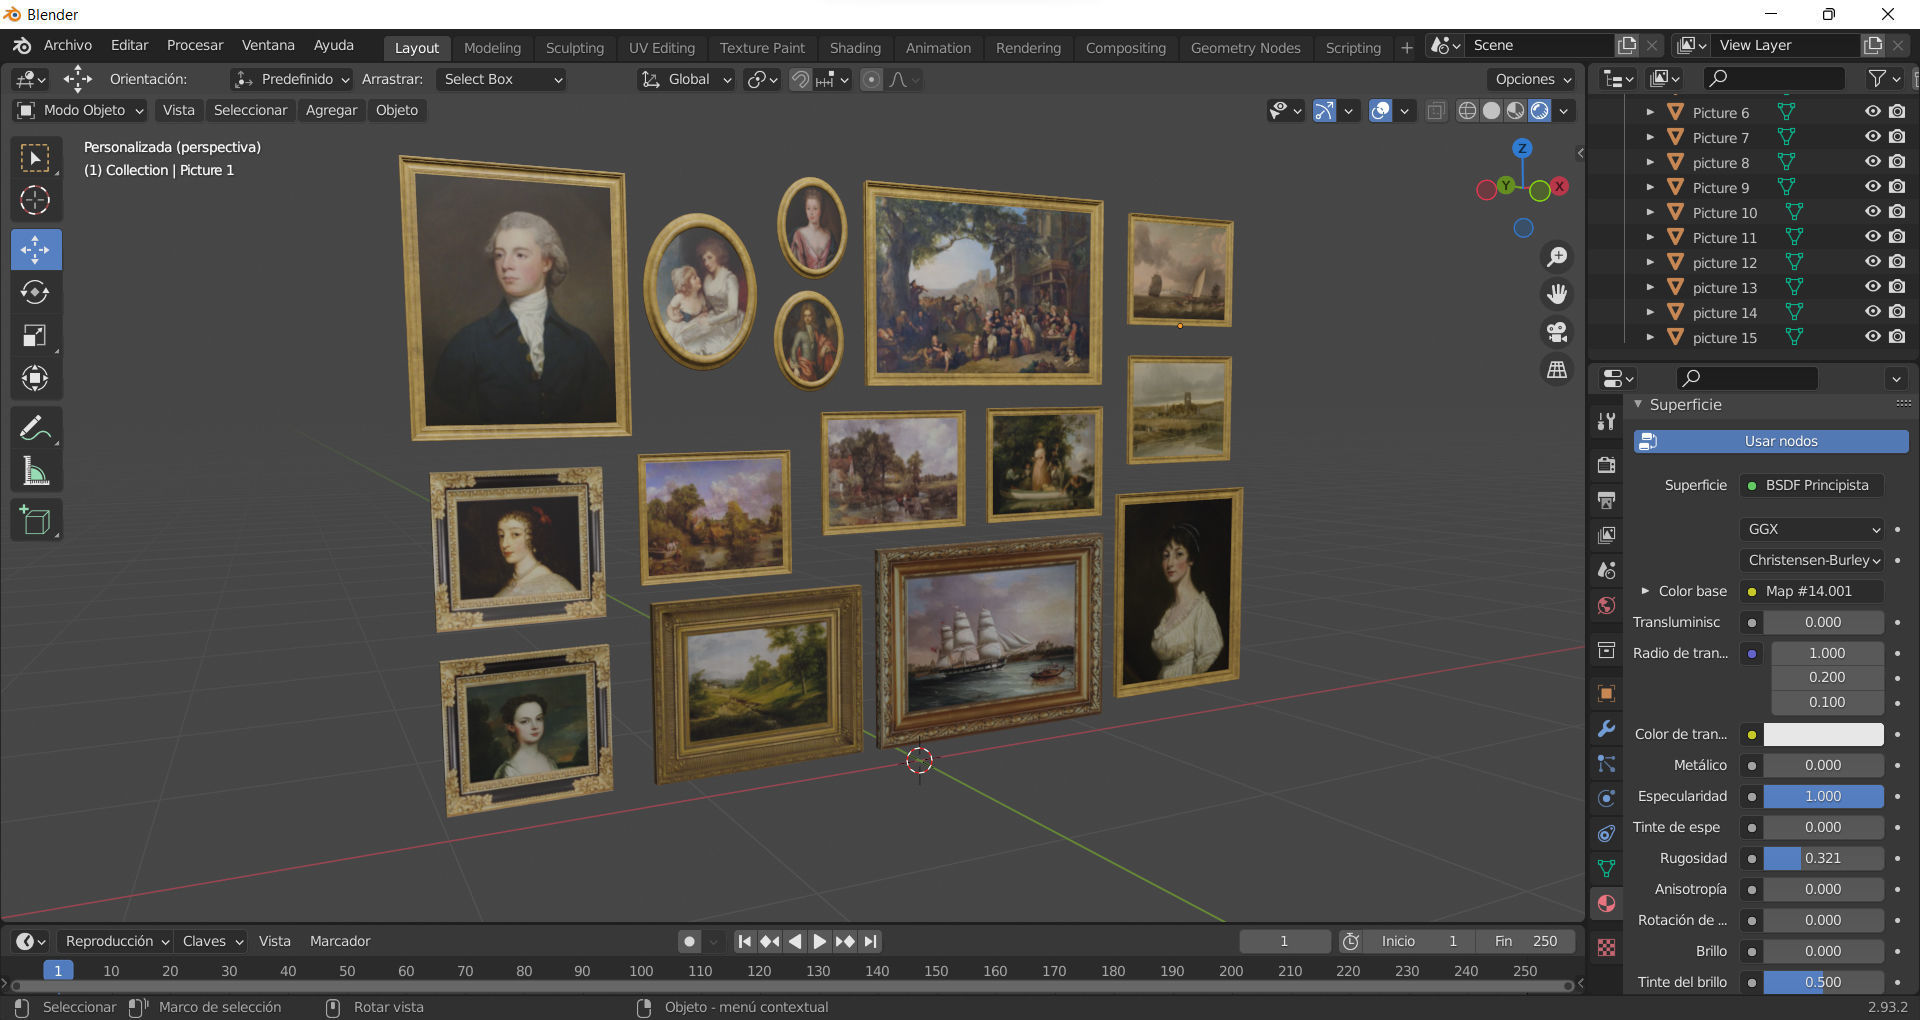
Task: Select the Rotate tool
Action: point(36,292)
